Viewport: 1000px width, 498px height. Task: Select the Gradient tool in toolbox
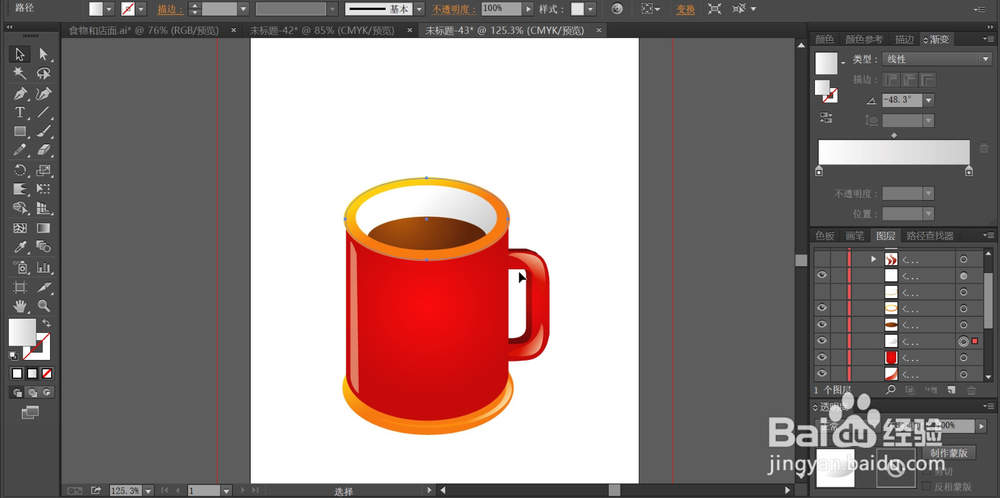point(43,228)
